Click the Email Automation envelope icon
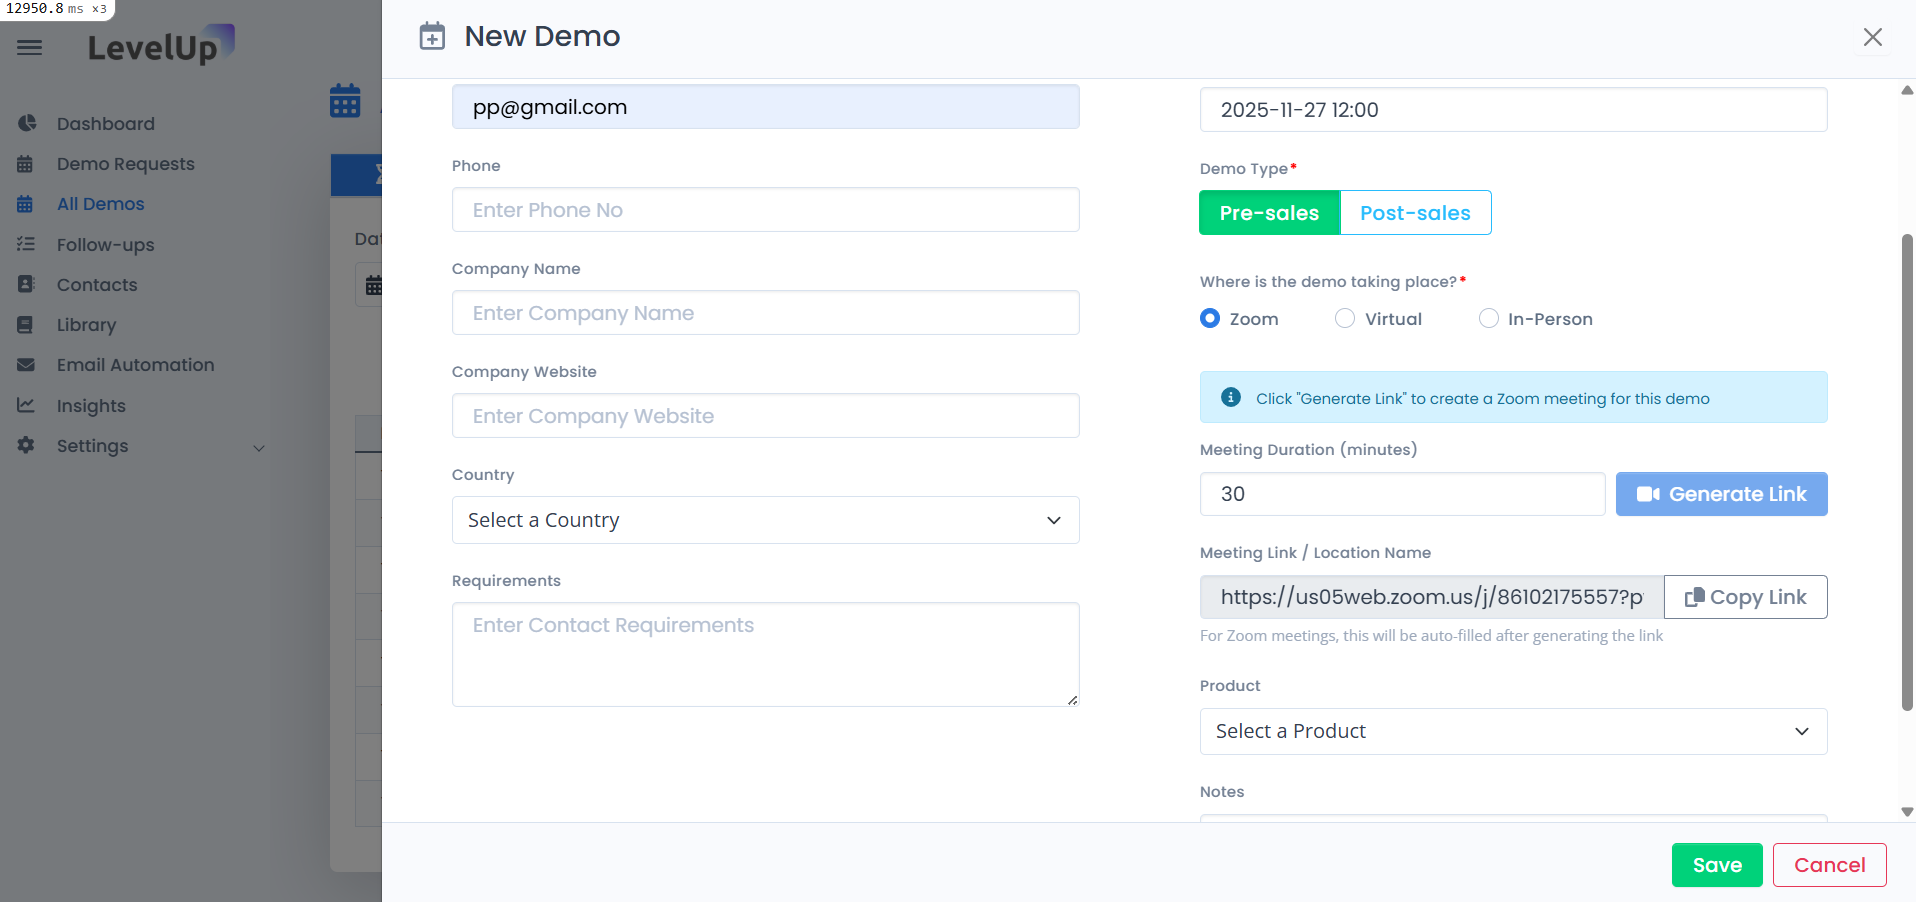Image resolution: width=1916 pixels, height=902 pixels. coord(26,365)
